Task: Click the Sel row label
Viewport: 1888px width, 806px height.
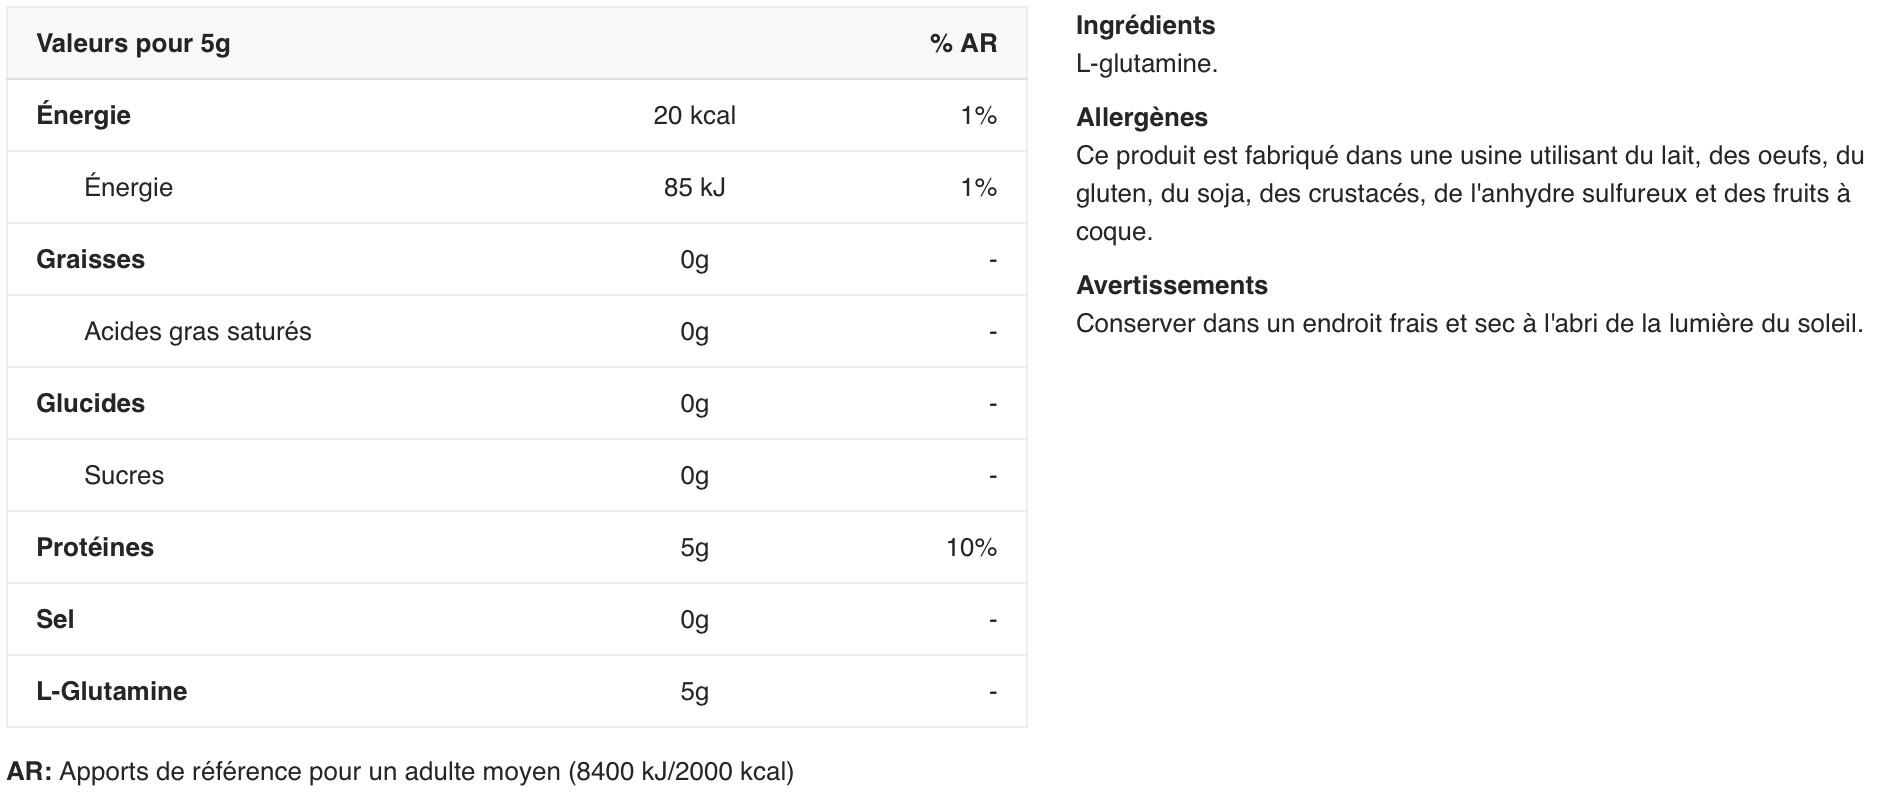Action: pyautogui.click(x=55, y=620)
